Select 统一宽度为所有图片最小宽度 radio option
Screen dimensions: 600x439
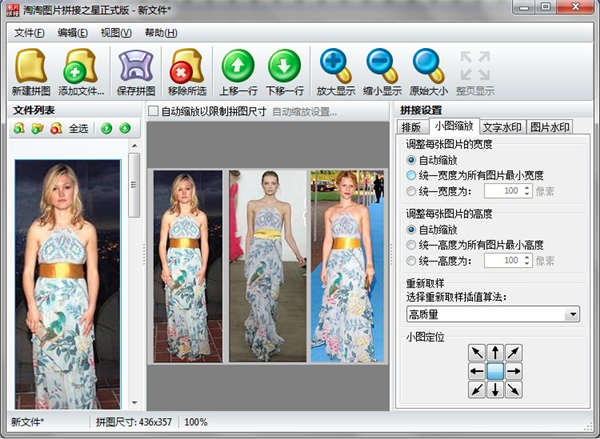(411, 174)
